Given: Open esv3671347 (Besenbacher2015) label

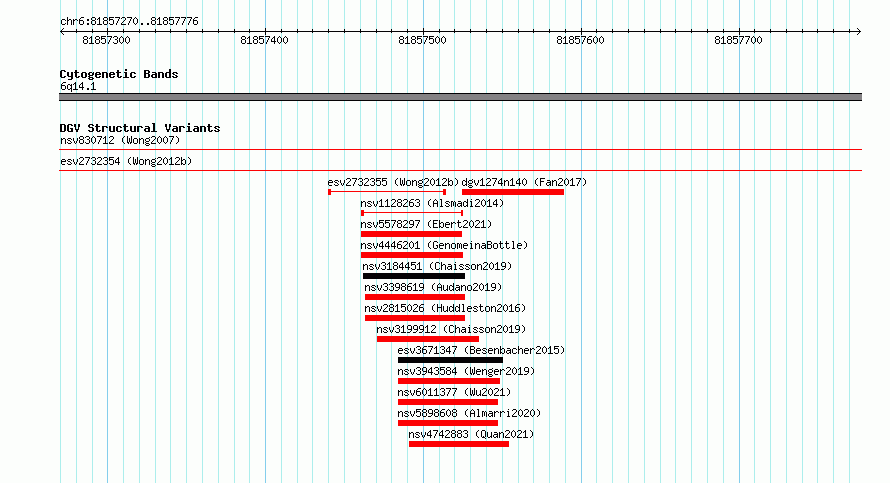Looking at the screenshot, I should click(481, 350).
